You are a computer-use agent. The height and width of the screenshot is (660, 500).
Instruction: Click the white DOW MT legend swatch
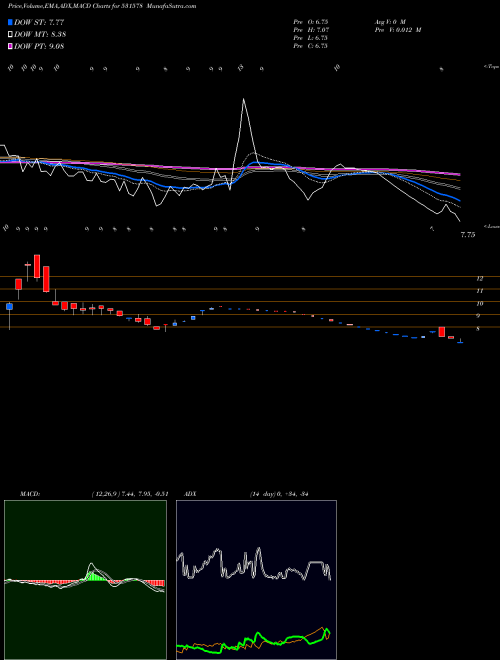coord(10,35)
